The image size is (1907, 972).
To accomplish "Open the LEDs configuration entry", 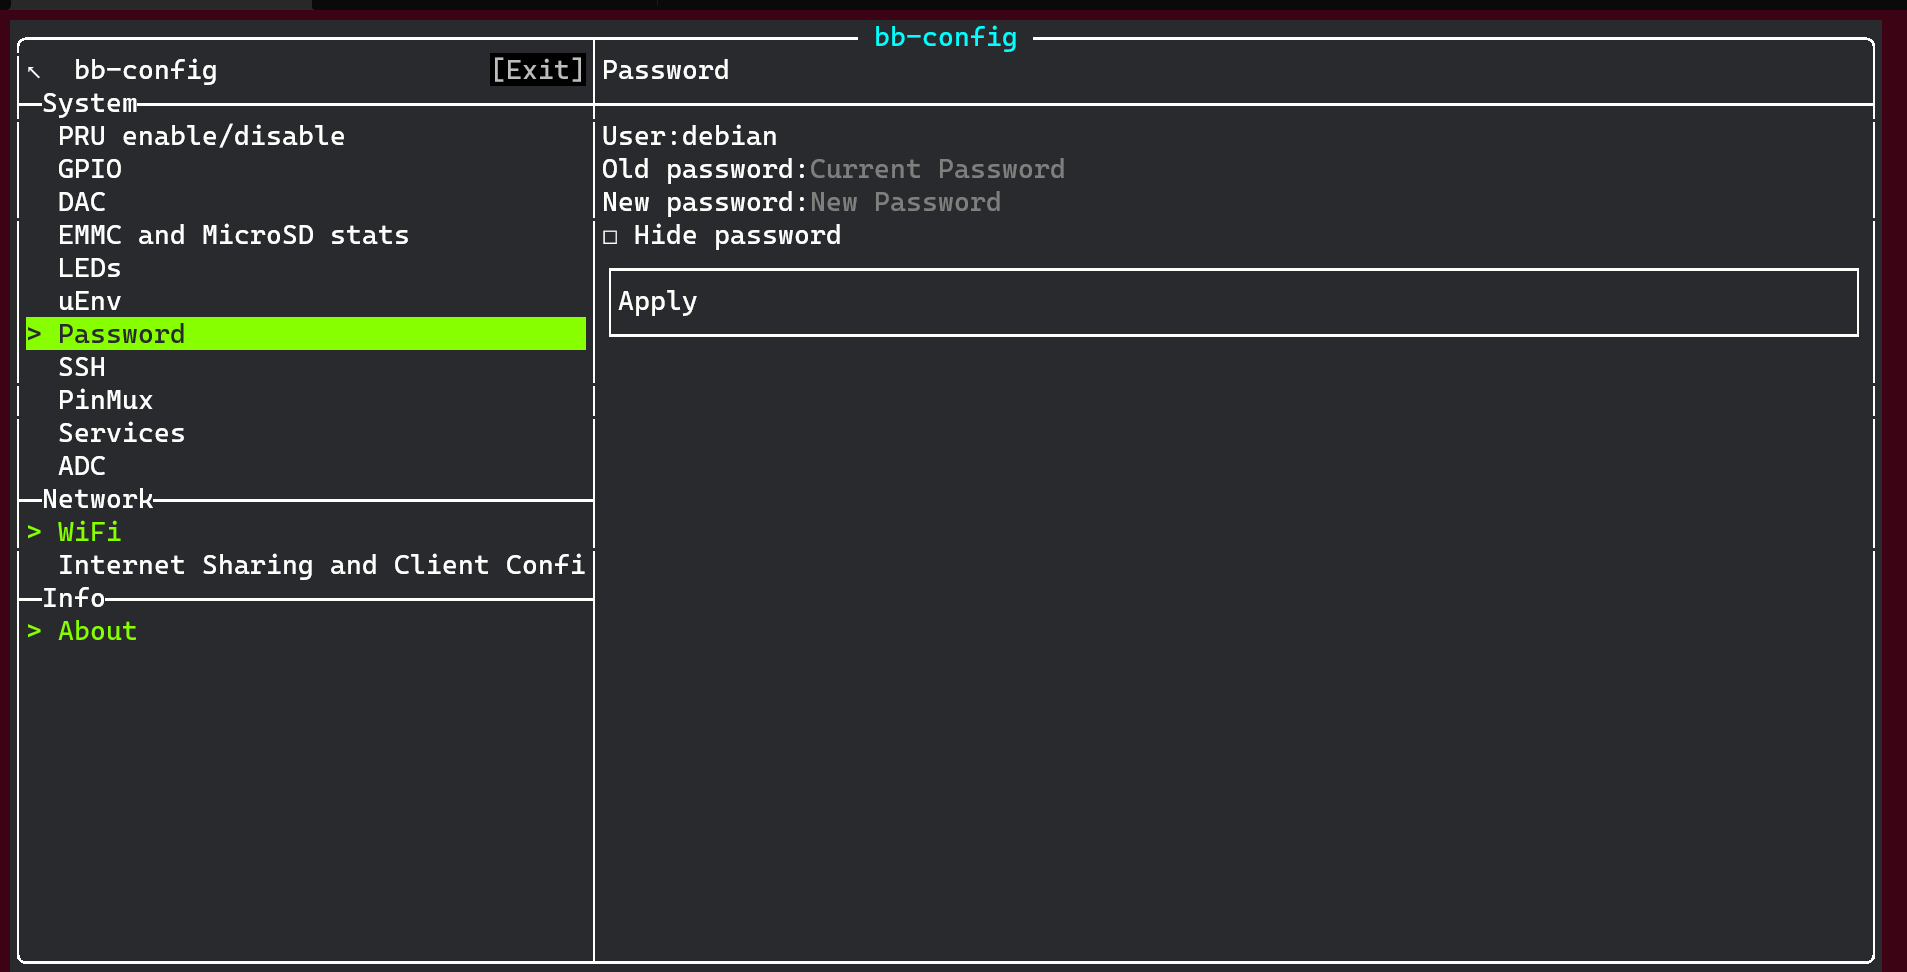I will click(x=89, y=268).
